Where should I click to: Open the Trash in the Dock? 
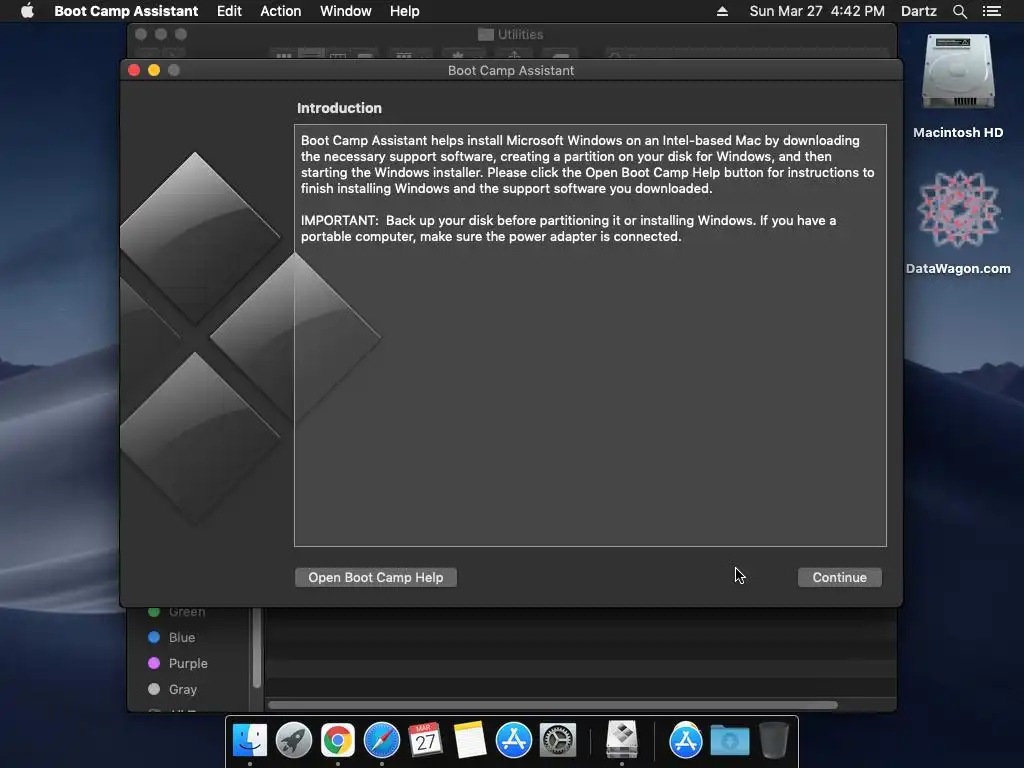tap(774, 740)
